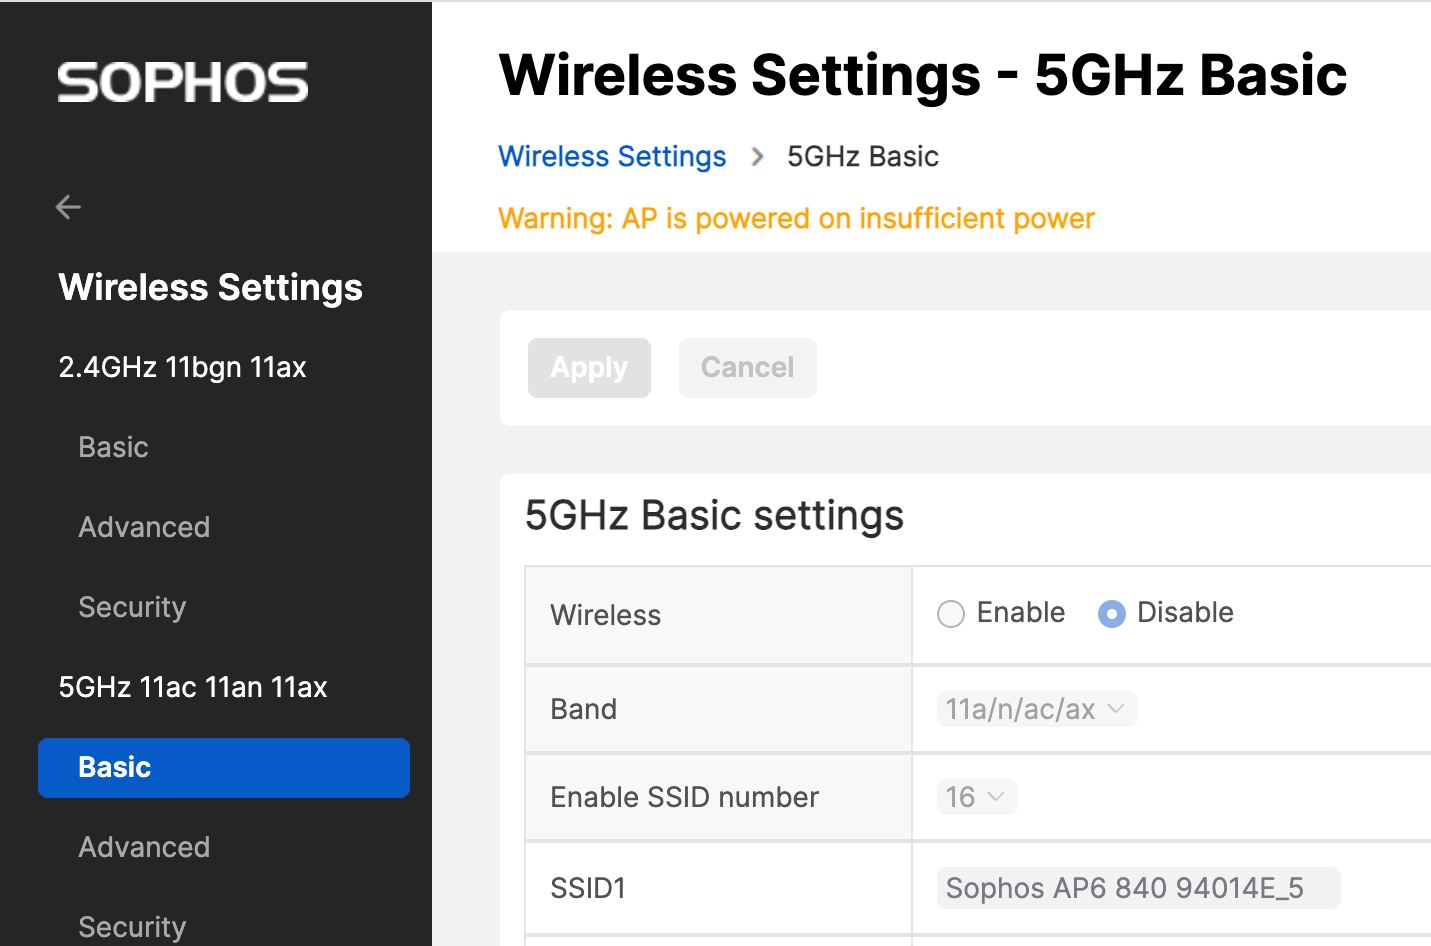Open 2.4GHz Basic settings in sidebar
Image resolution: width=1431 pixels, height=946 pixels.
[x=114, y=447]
